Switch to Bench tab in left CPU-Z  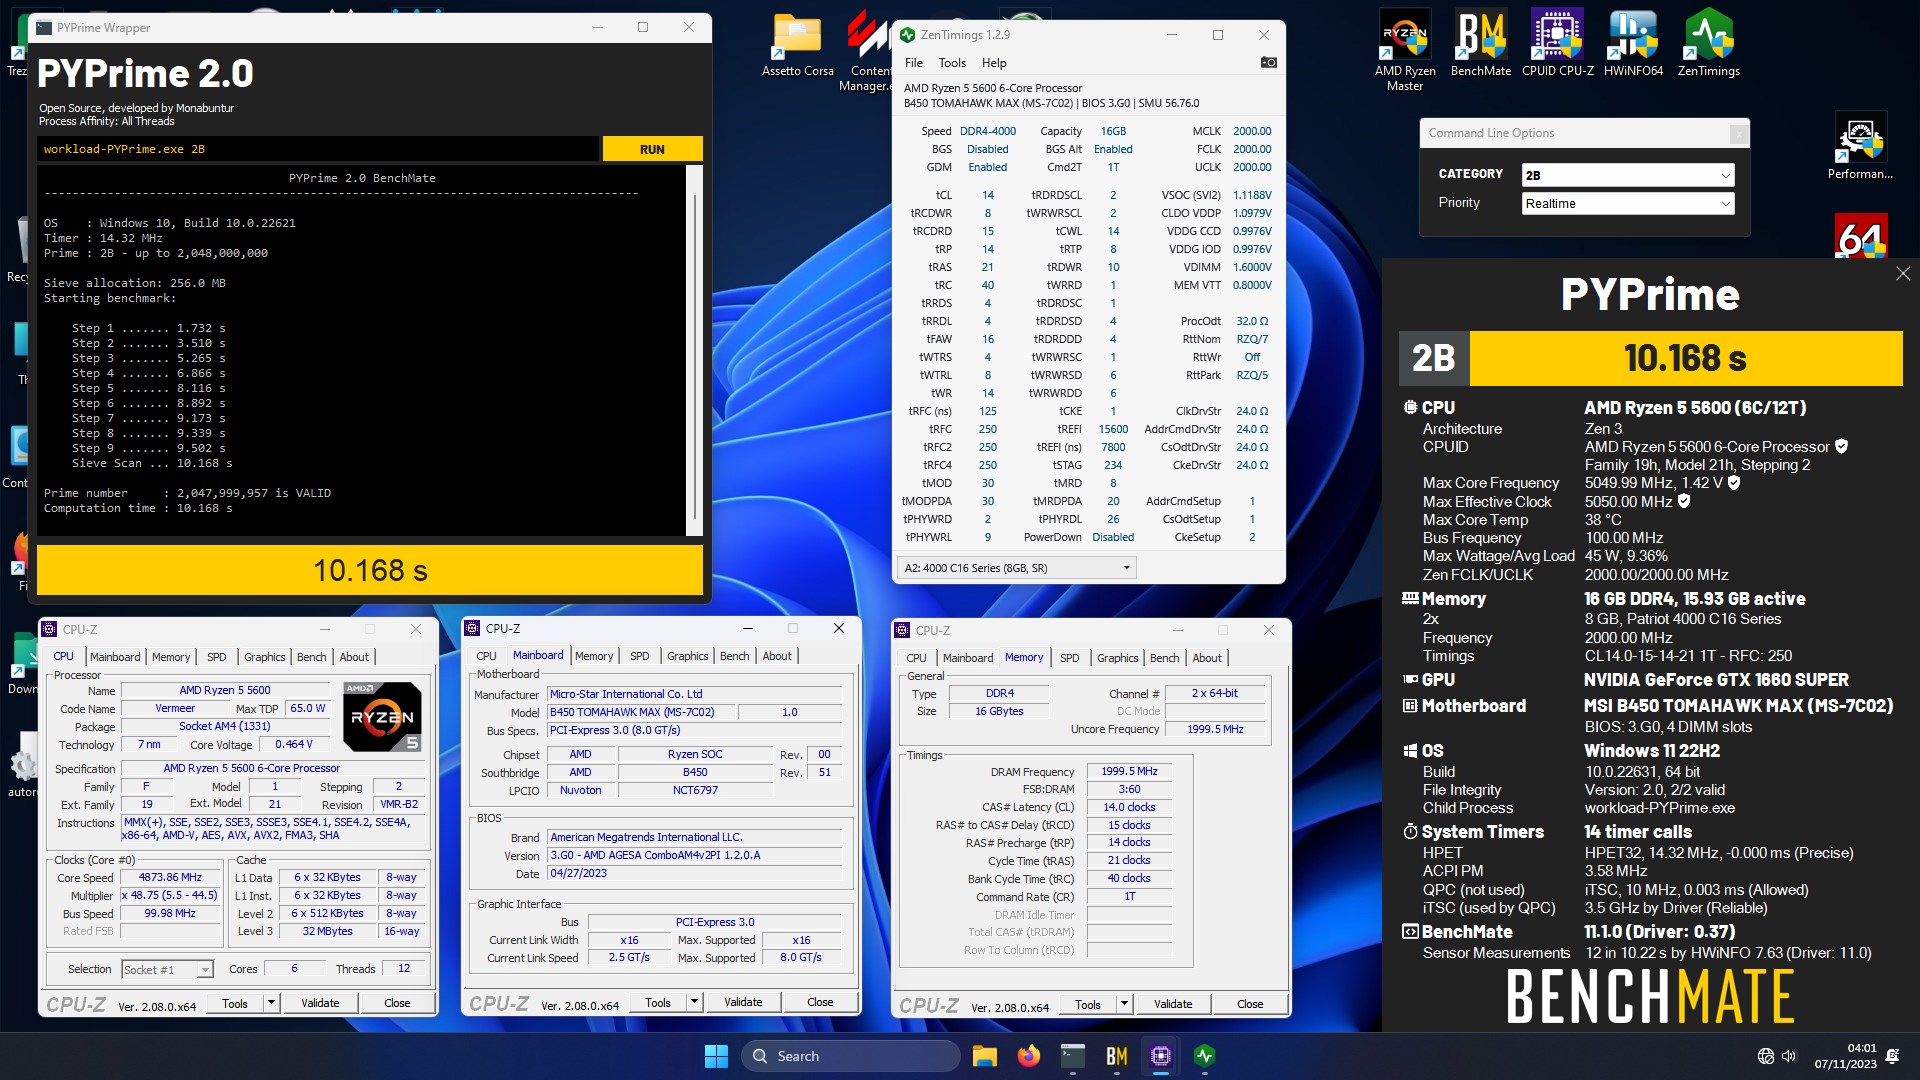pyautogui.click(x=312, y=657)
